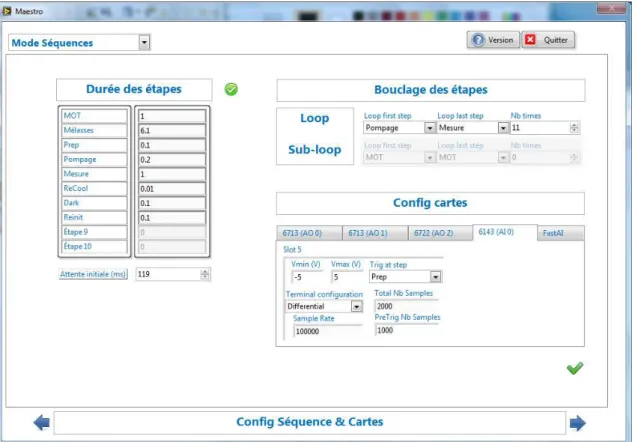Click the Dark step name field
This screenshot has height=442, width=635.
click(x=94, y=203)
